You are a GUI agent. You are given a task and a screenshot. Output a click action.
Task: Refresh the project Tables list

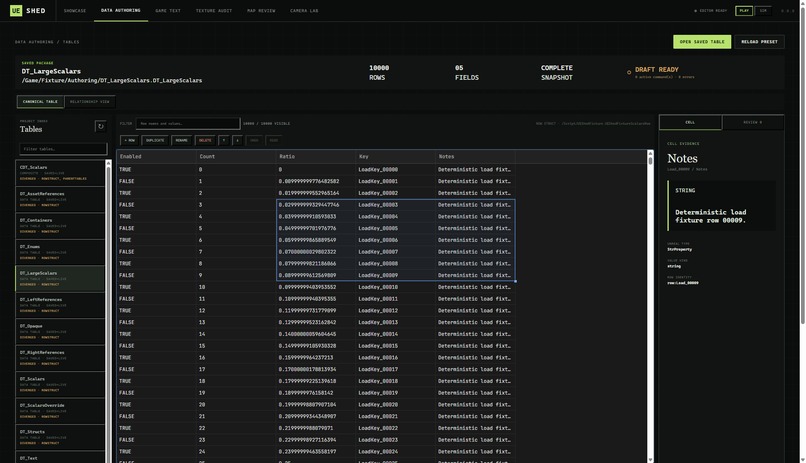(100, 126)
